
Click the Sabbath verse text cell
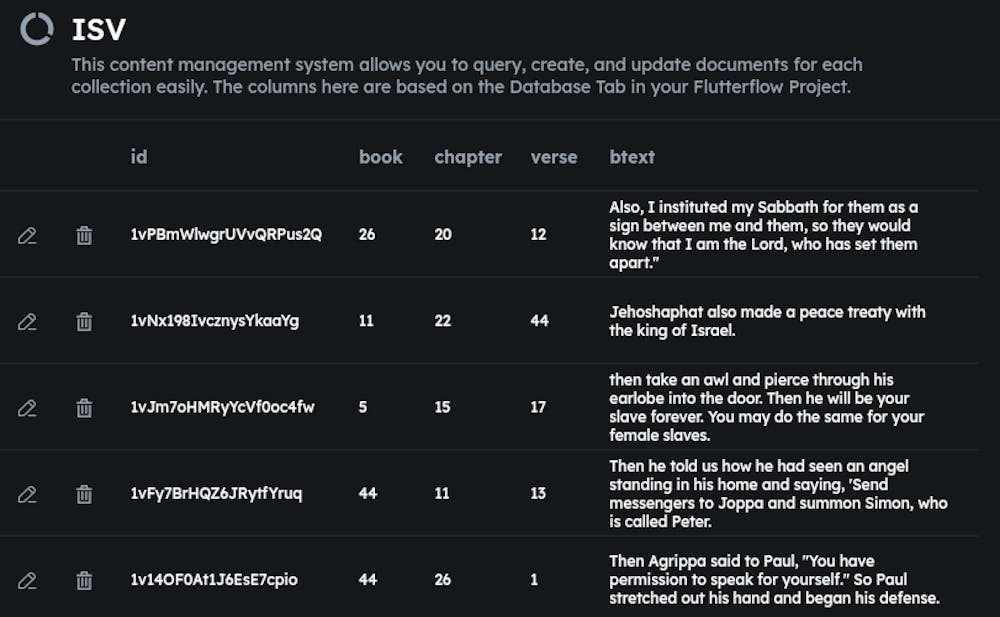[x=764, y=235]
